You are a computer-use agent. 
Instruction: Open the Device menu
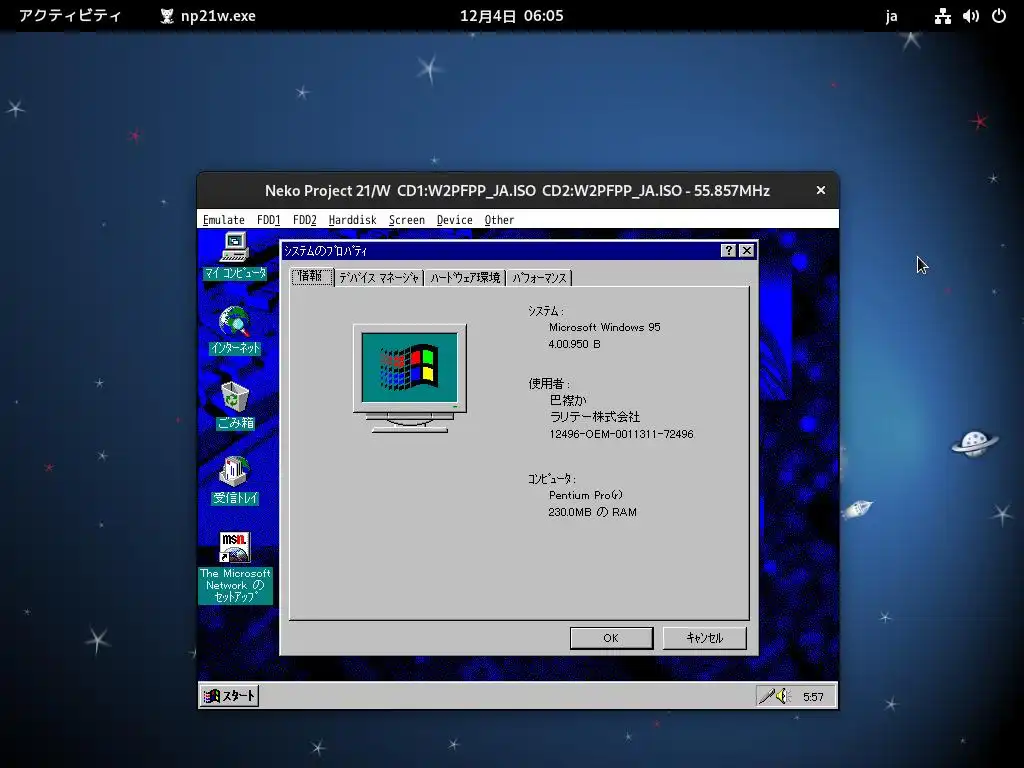(455, 220)
